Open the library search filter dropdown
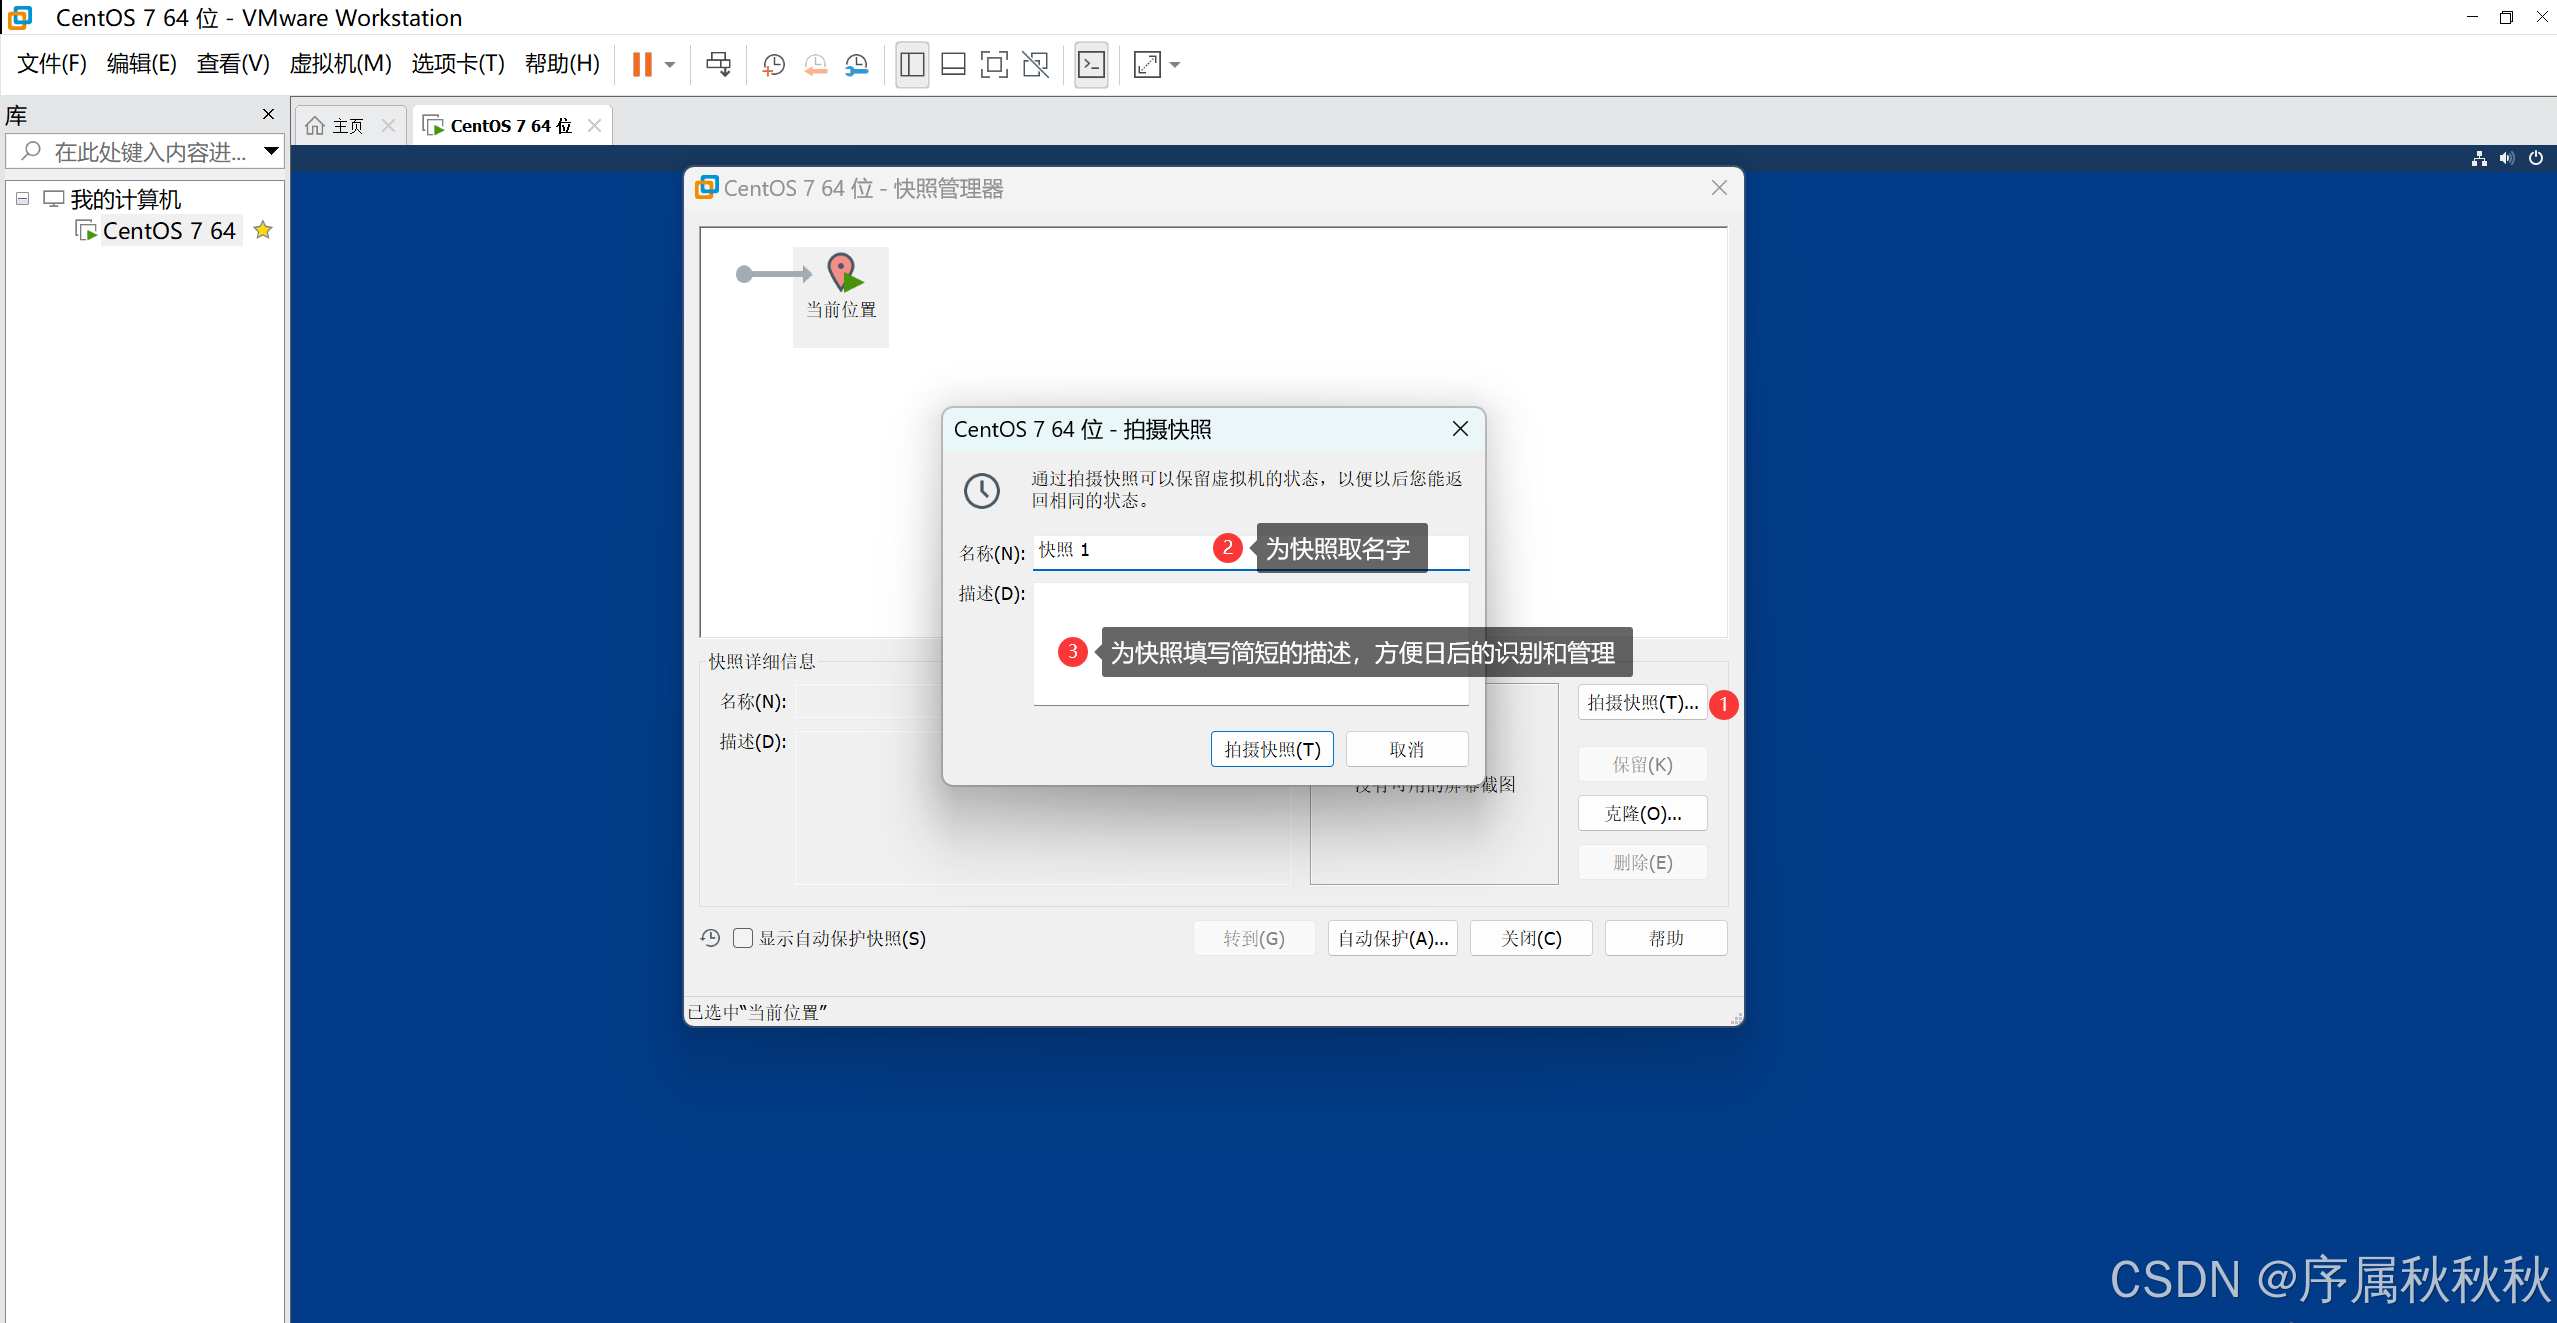 click(271, 151)
